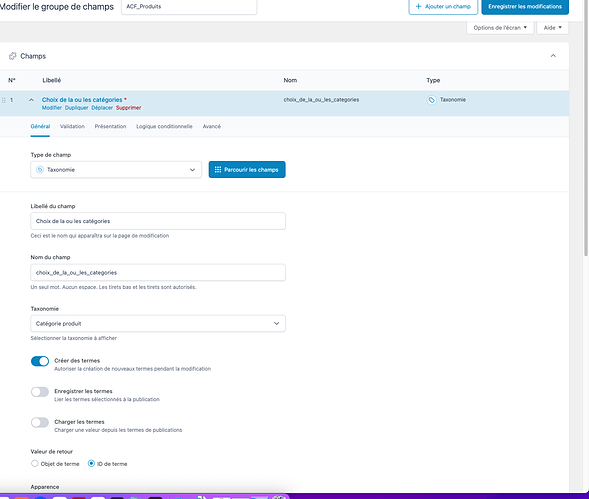Click into the Libellé du champ input
The image size is (589, 499).
158,221
